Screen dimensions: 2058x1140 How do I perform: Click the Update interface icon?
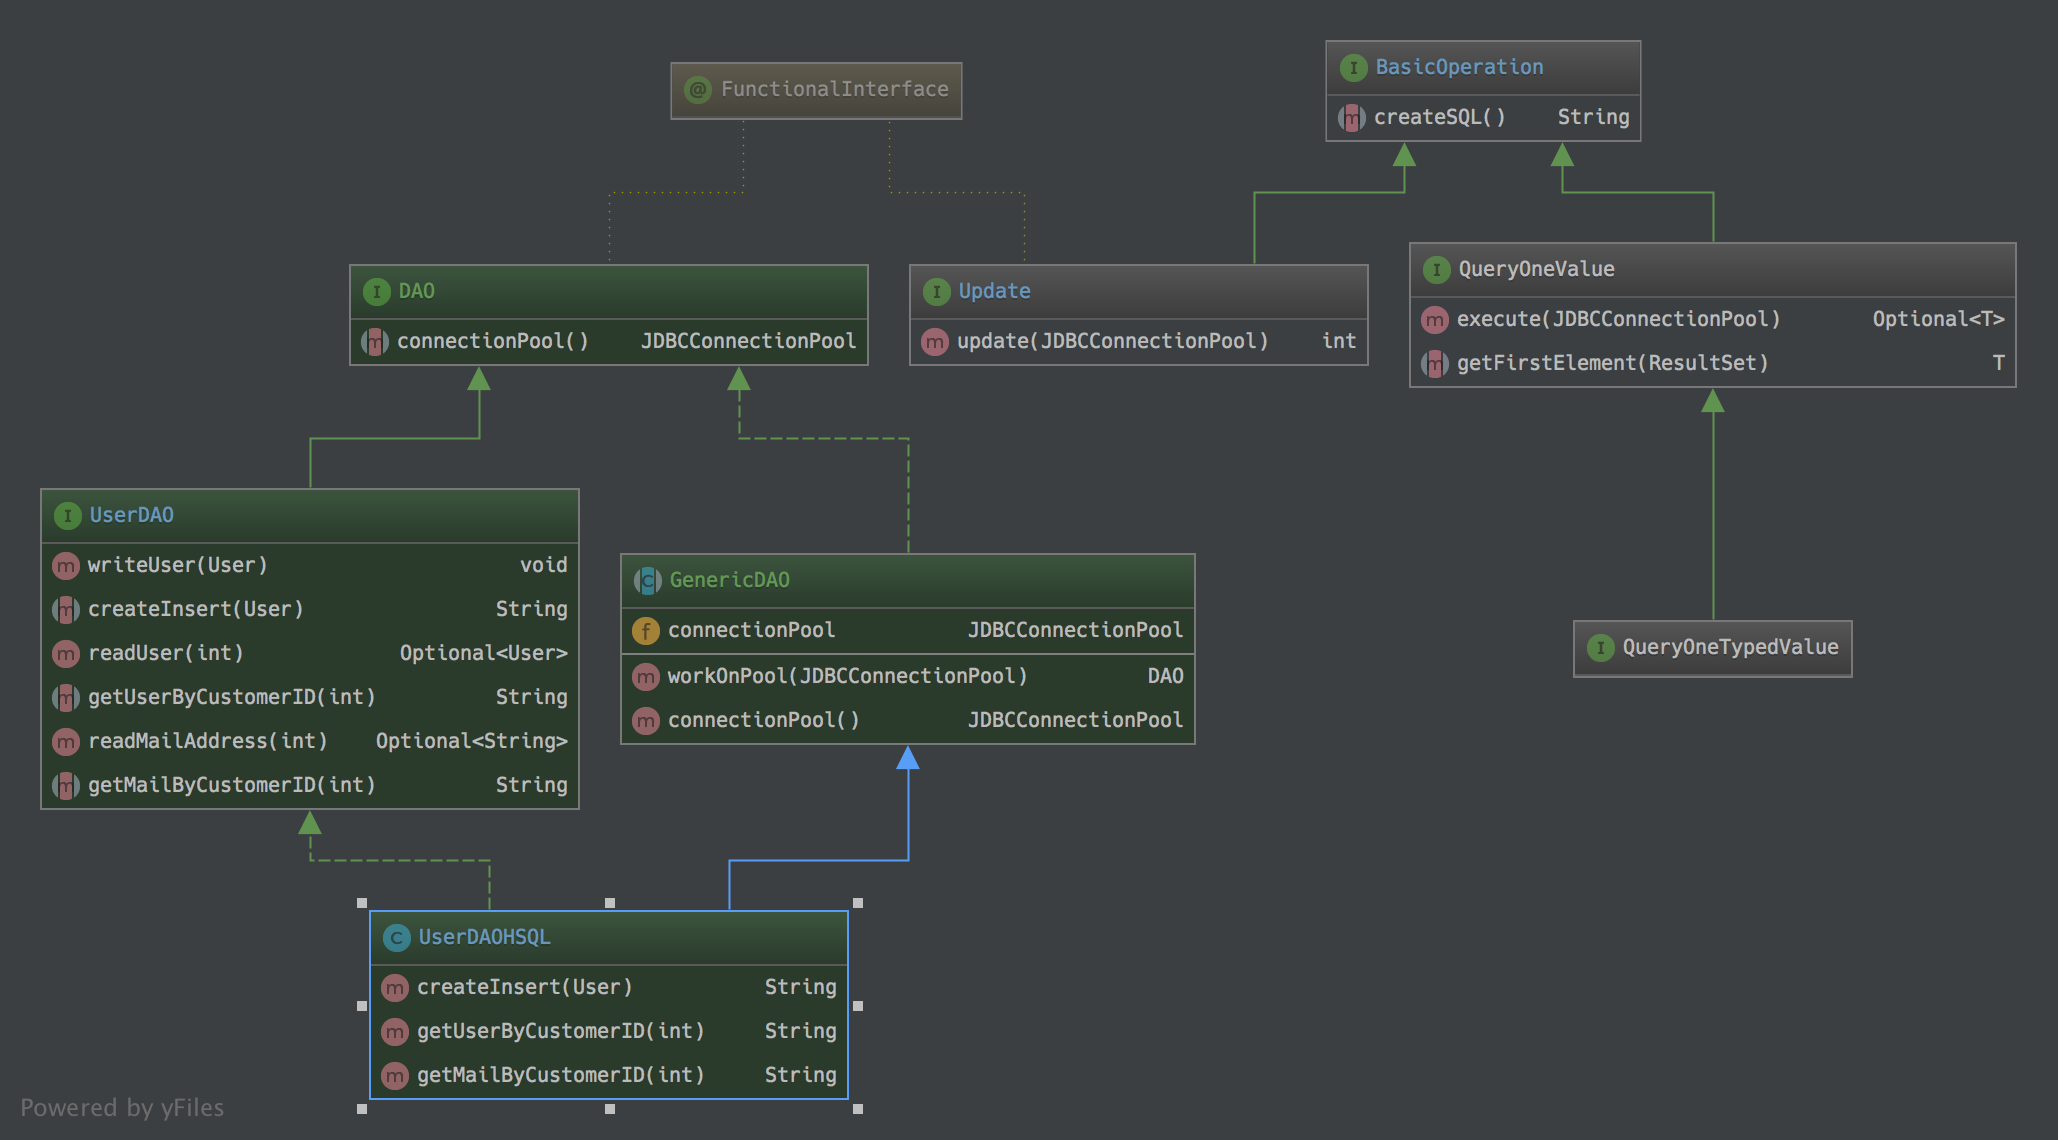pos(936,292)
